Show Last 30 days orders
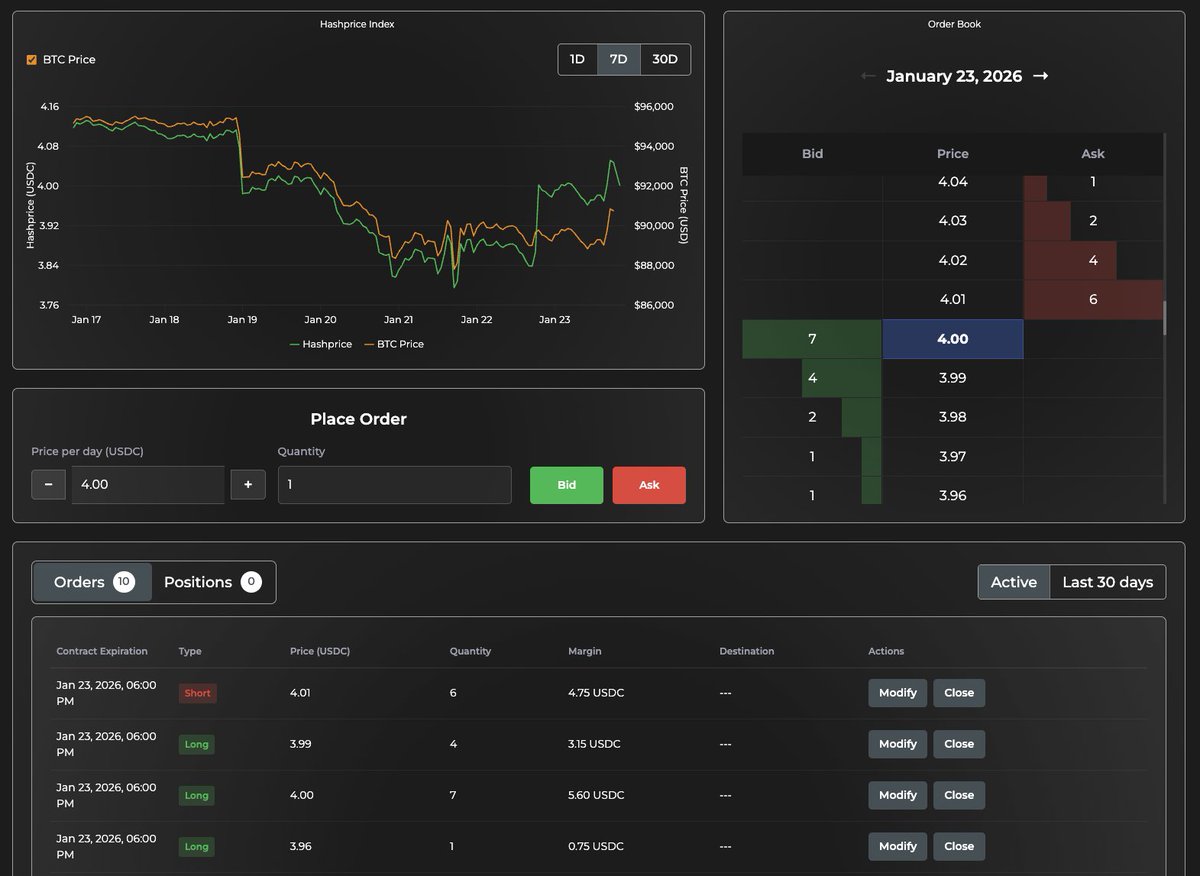The height and width of the screenshot is (876, 1200). [x=1107, y=582]
